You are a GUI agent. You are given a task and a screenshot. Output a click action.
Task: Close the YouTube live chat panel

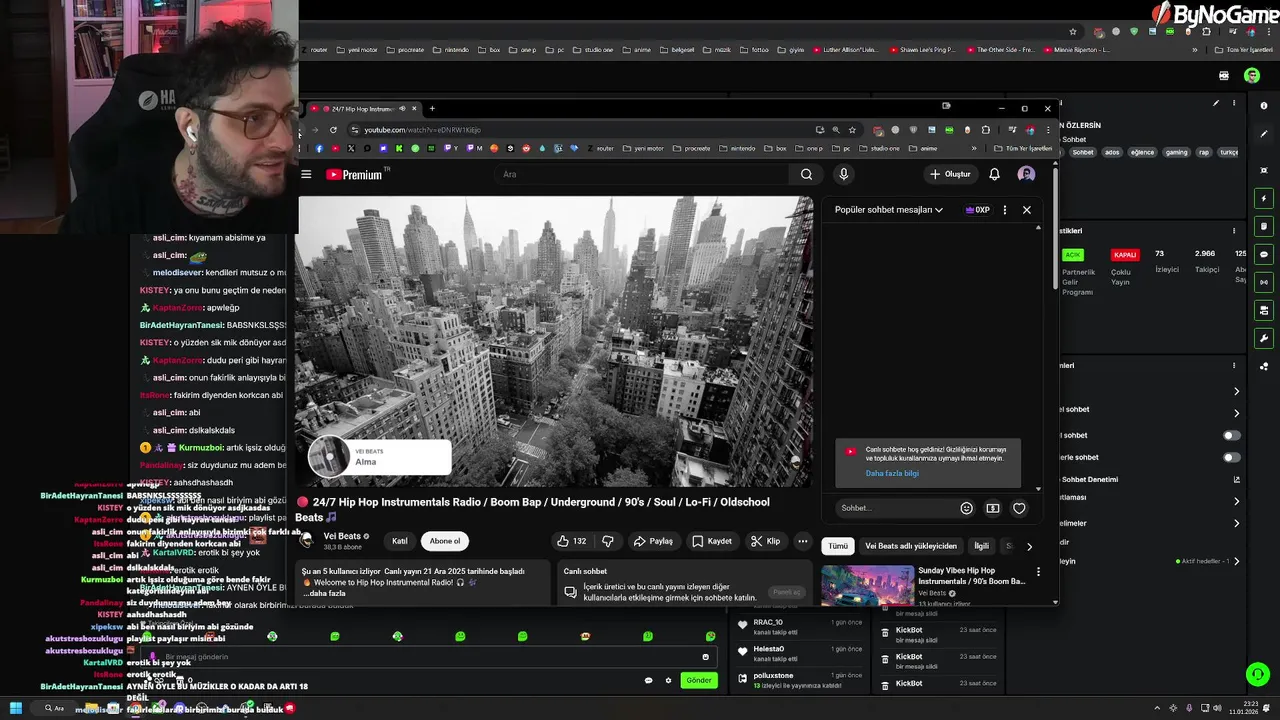[1026, 210]
